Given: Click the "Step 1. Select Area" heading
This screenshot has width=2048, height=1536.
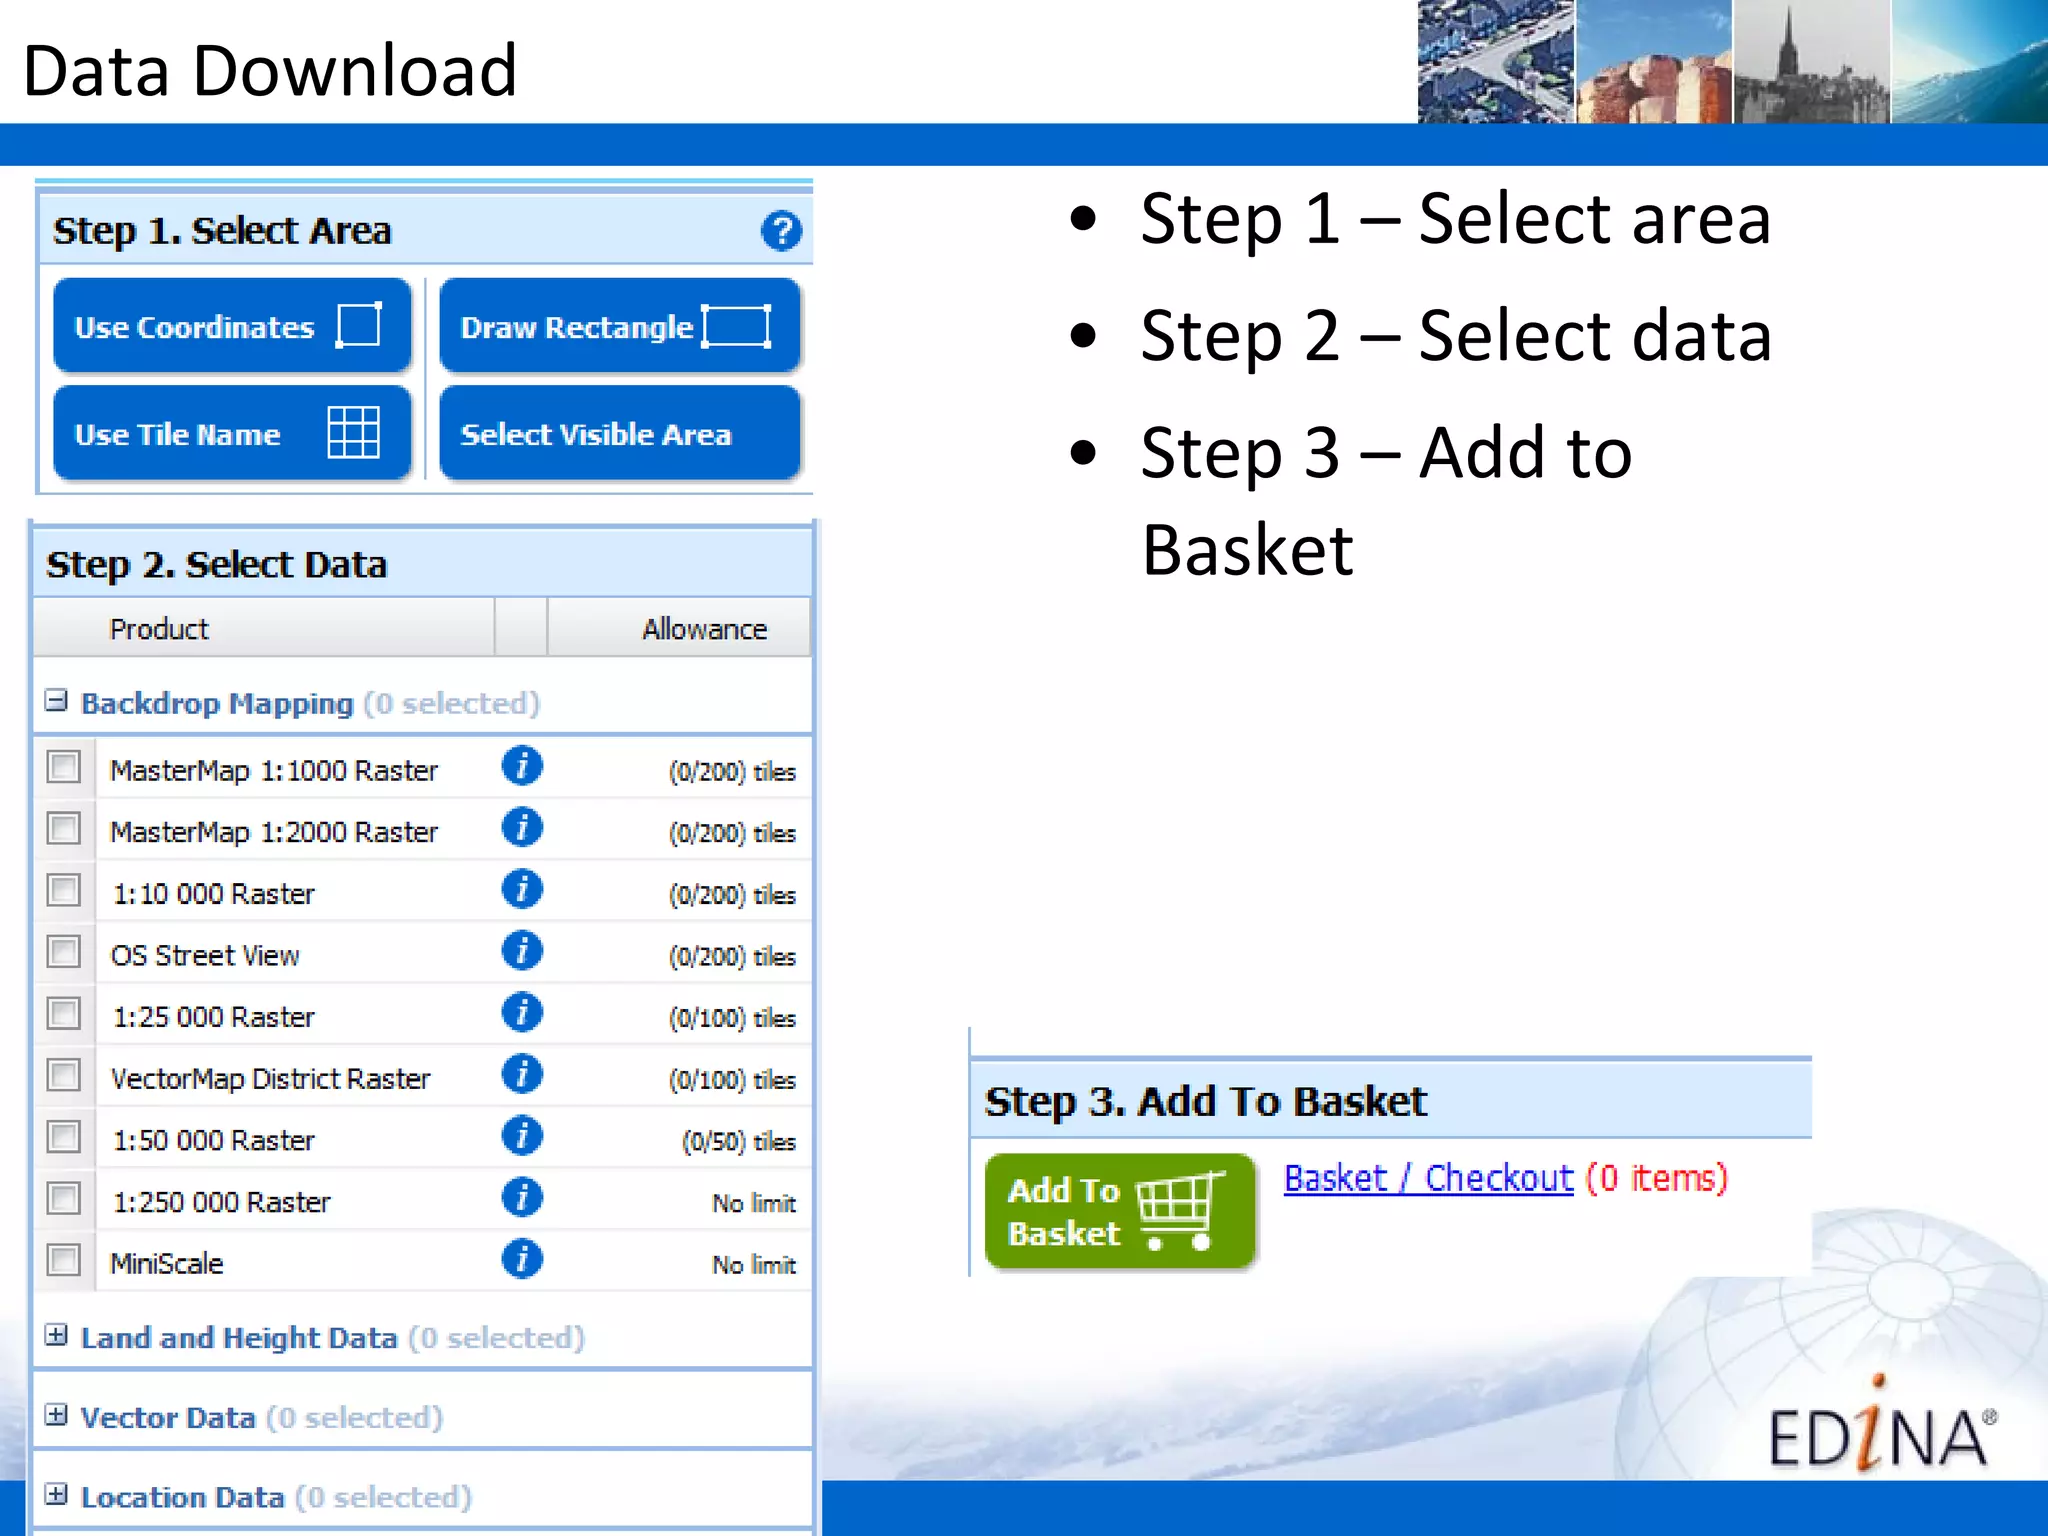Looking at the screenshot, I should 222,231.
